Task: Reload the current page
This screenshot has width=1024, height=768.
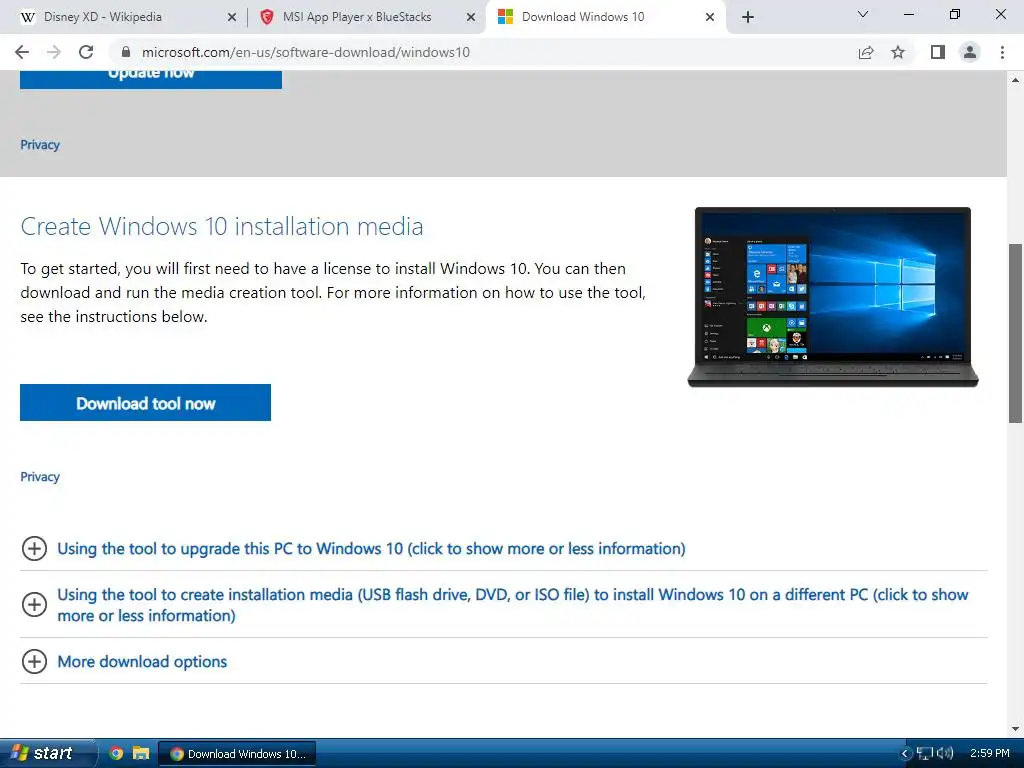Action: tap(86, 52)
